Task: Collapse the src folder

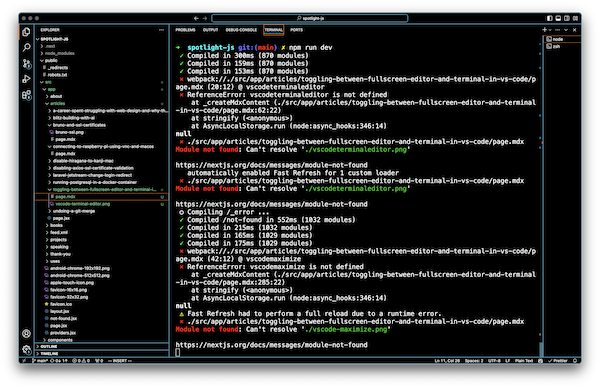Action: 101,82
